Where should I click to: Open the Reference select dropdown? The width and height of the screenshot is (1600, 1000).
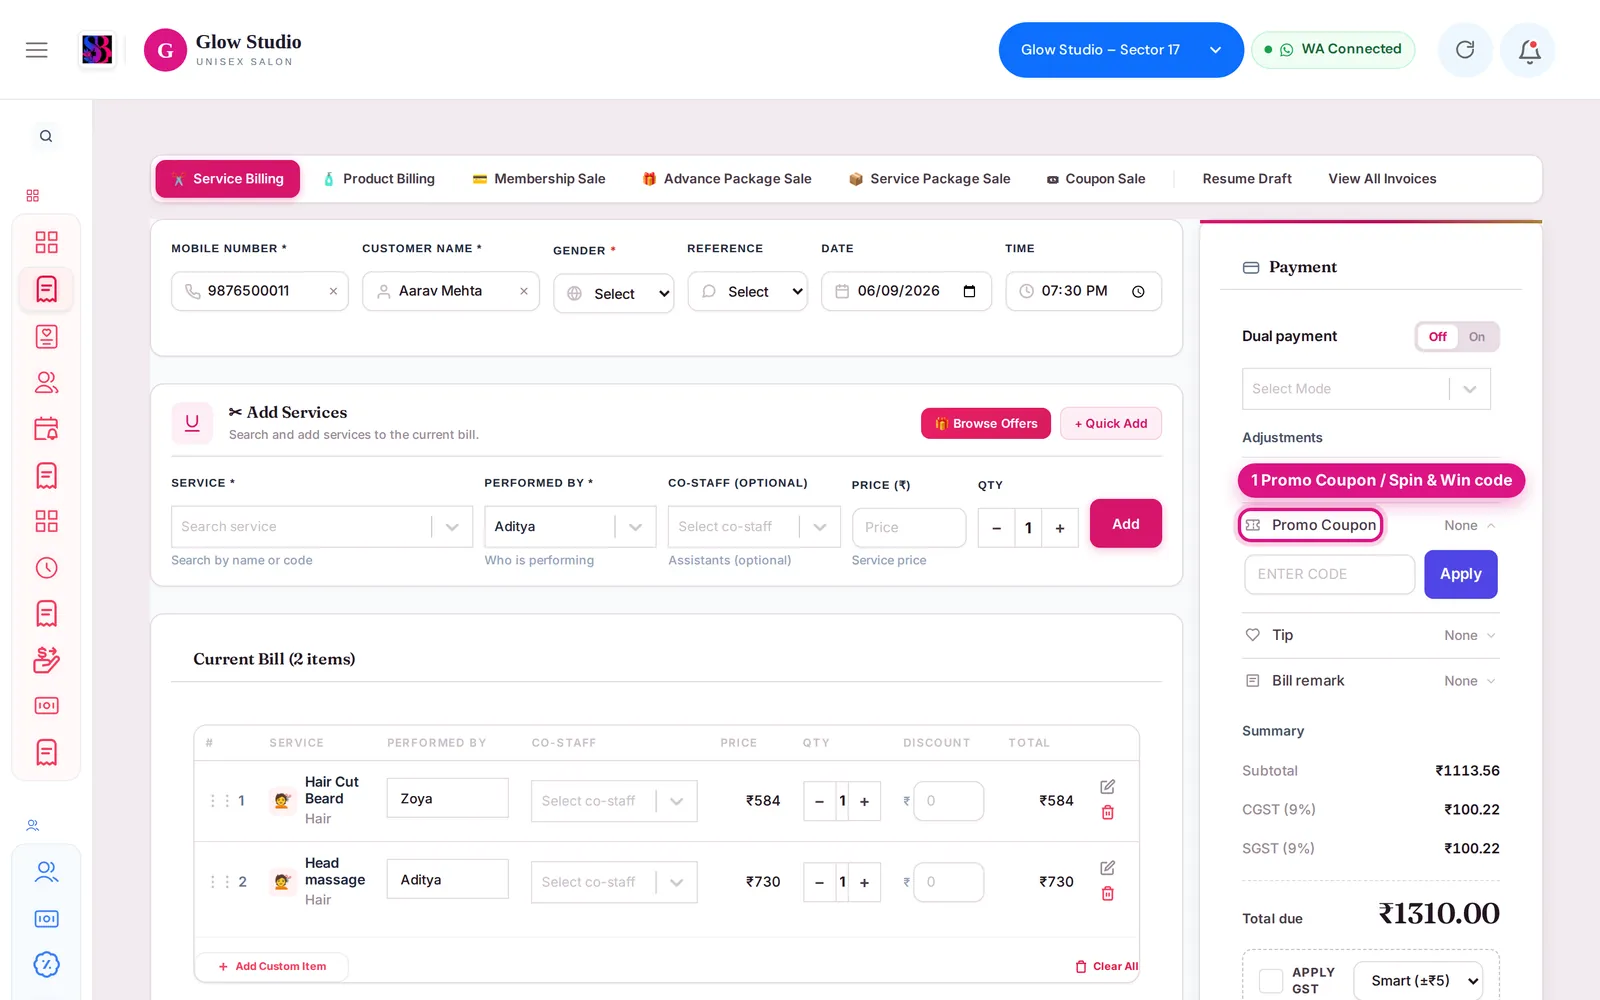click(x=747, y=291)
